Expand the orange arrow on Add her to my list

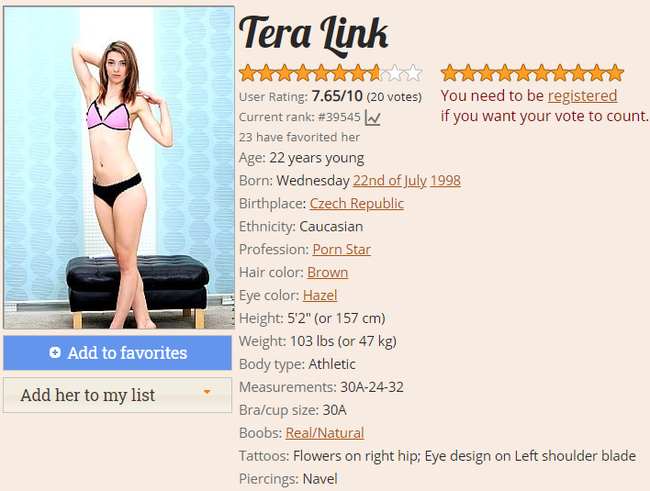click(207, 391)
